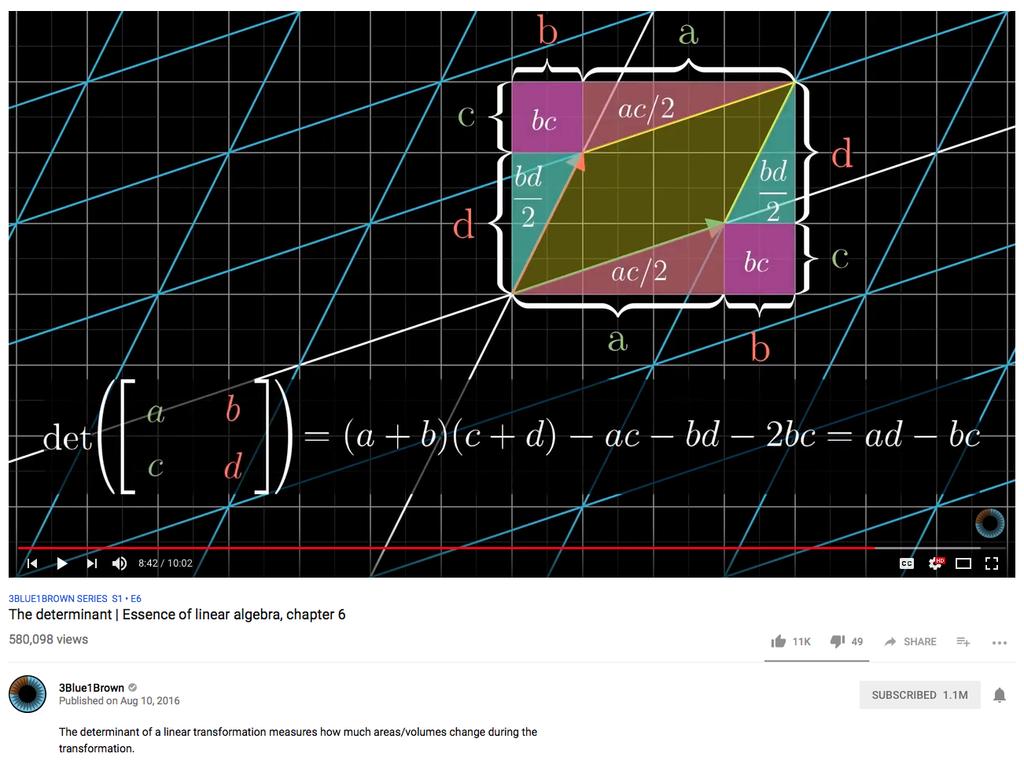The width and height of the screenshot is (1024, 761).
Task: Click the 580,098 views count
Action: pos(48,640)
